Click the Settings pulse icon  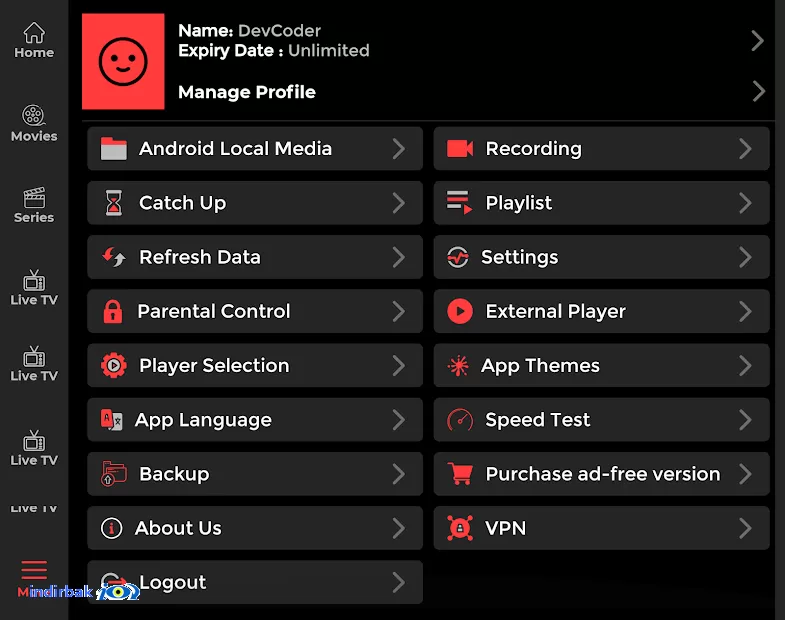click(x=458, y=257)
